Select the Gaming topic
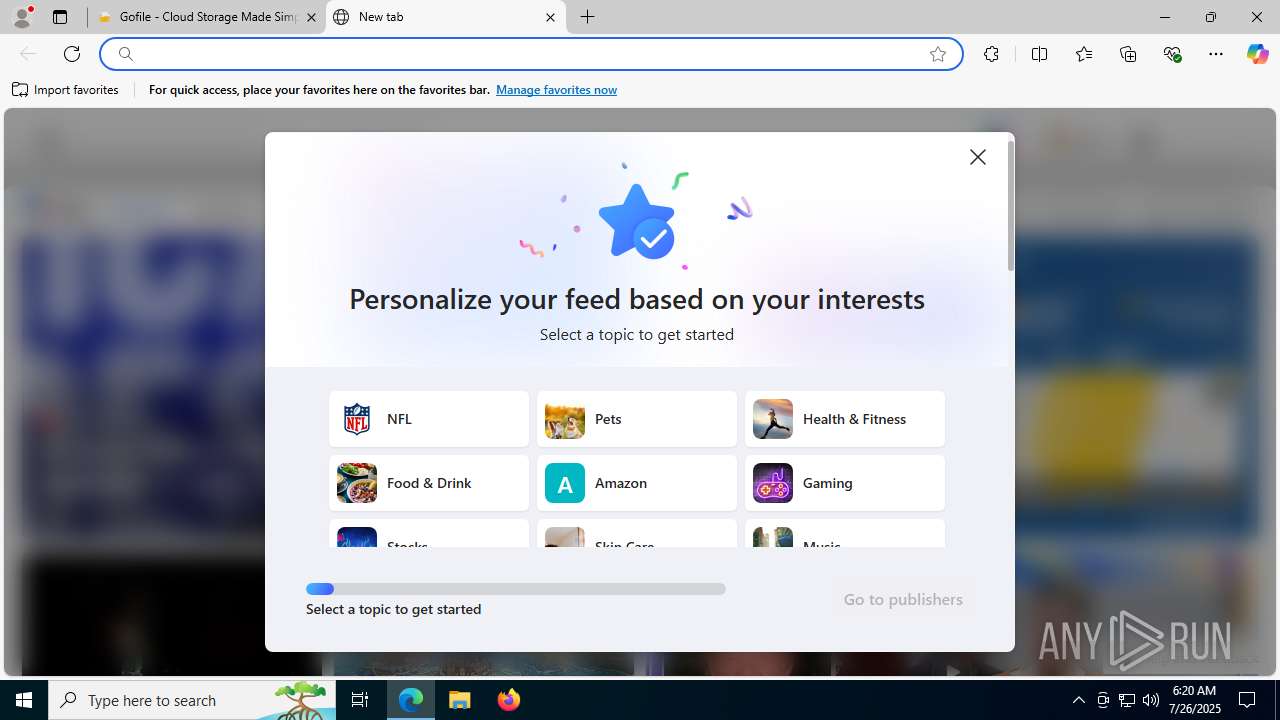 pos(845,483)
